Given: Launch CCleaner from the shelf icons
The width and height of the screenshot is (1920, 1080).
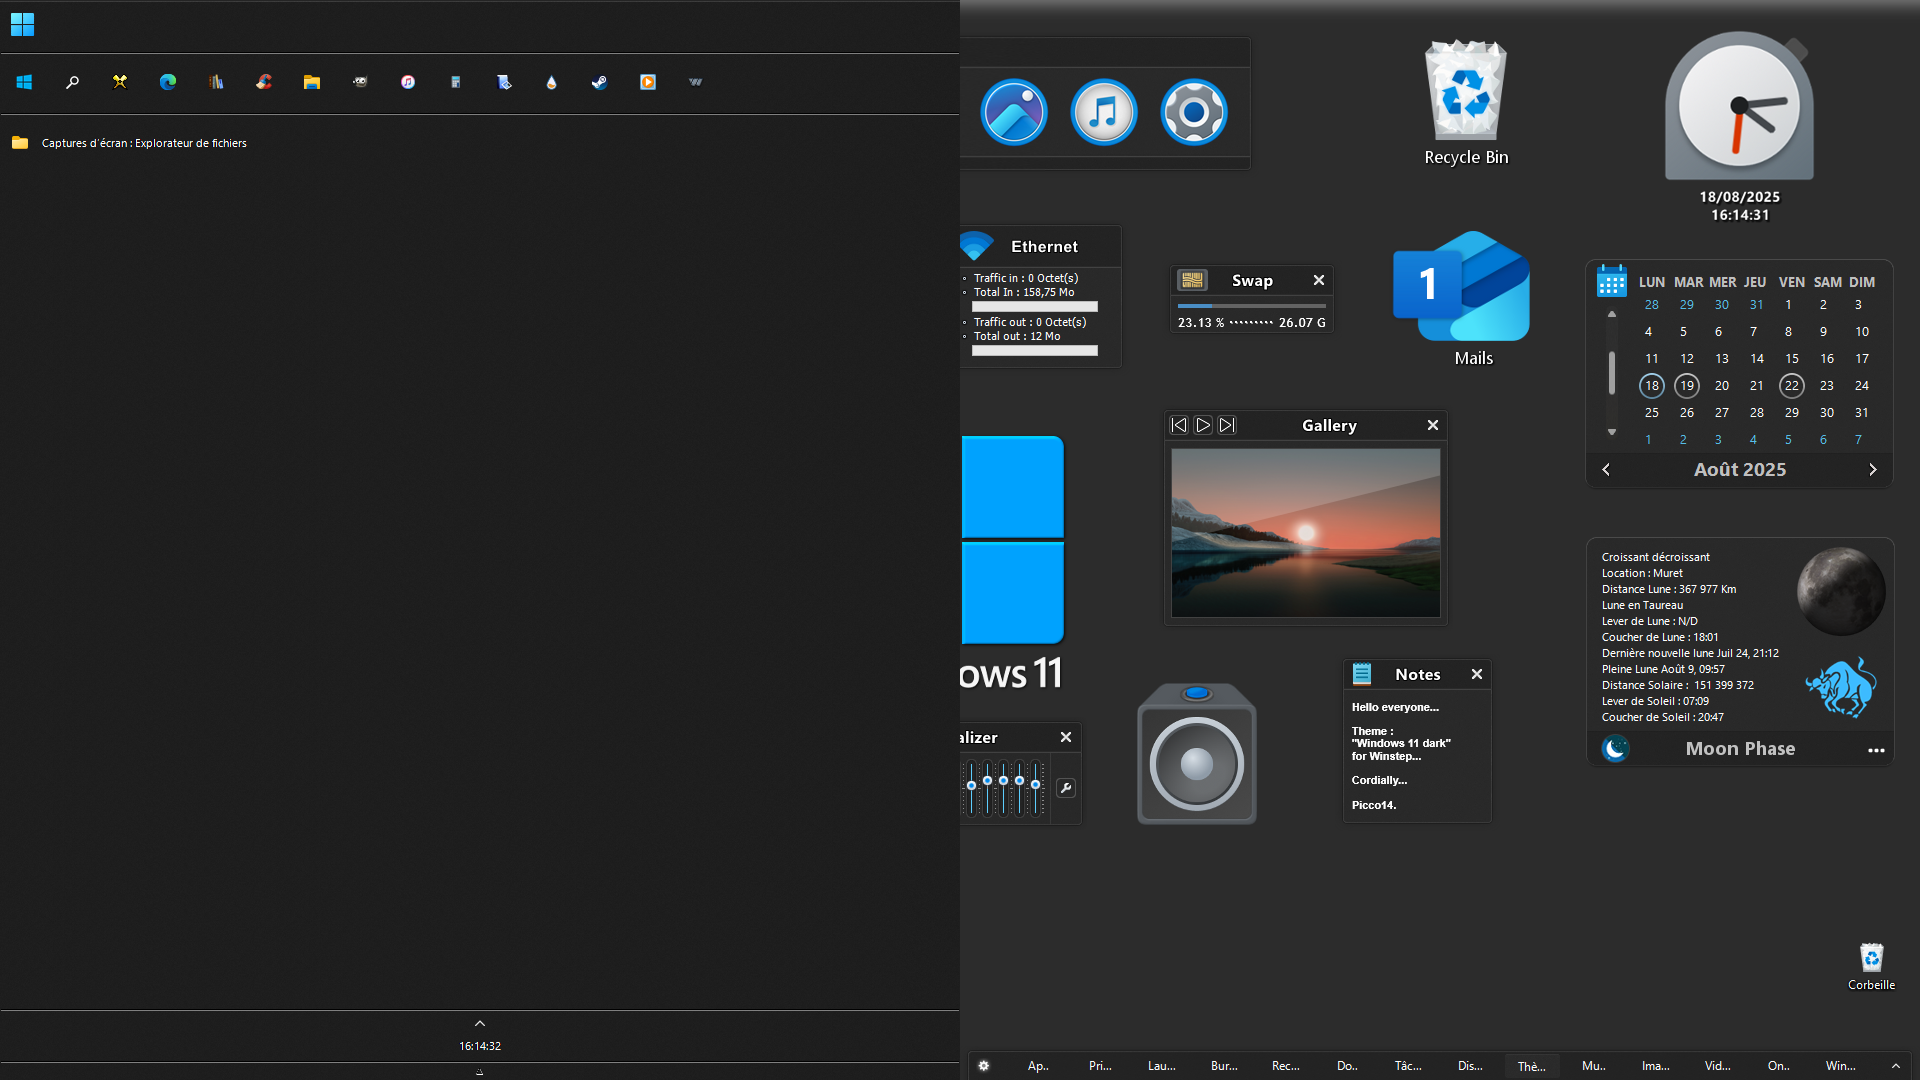Looking at the screenshot, I should 264,82.
